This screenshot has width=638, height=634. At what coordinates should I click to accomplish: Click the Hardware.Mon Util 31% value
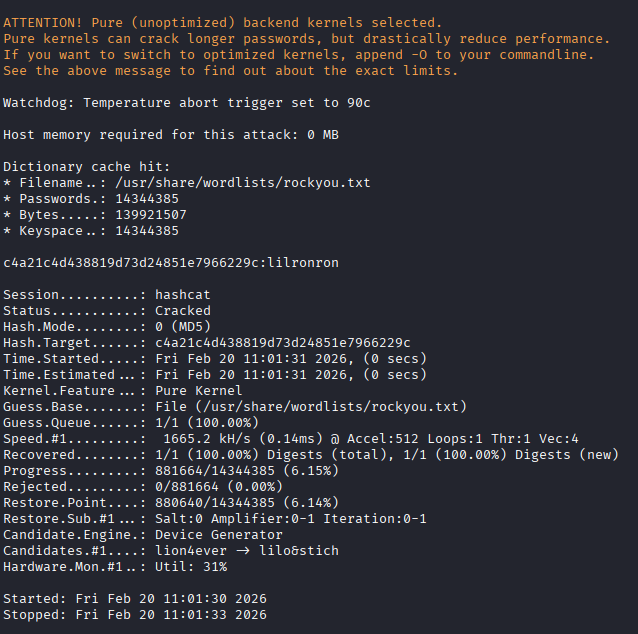point(190,567)
